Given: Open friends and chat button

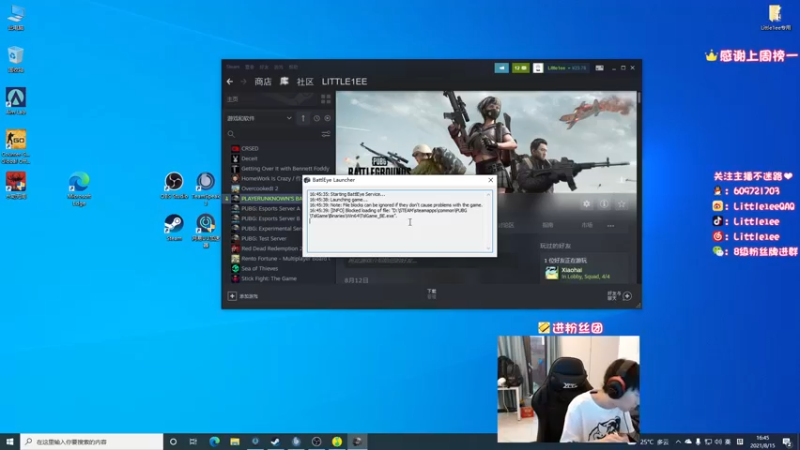Looking at the screenshot, I should click(x=619, y=296).
